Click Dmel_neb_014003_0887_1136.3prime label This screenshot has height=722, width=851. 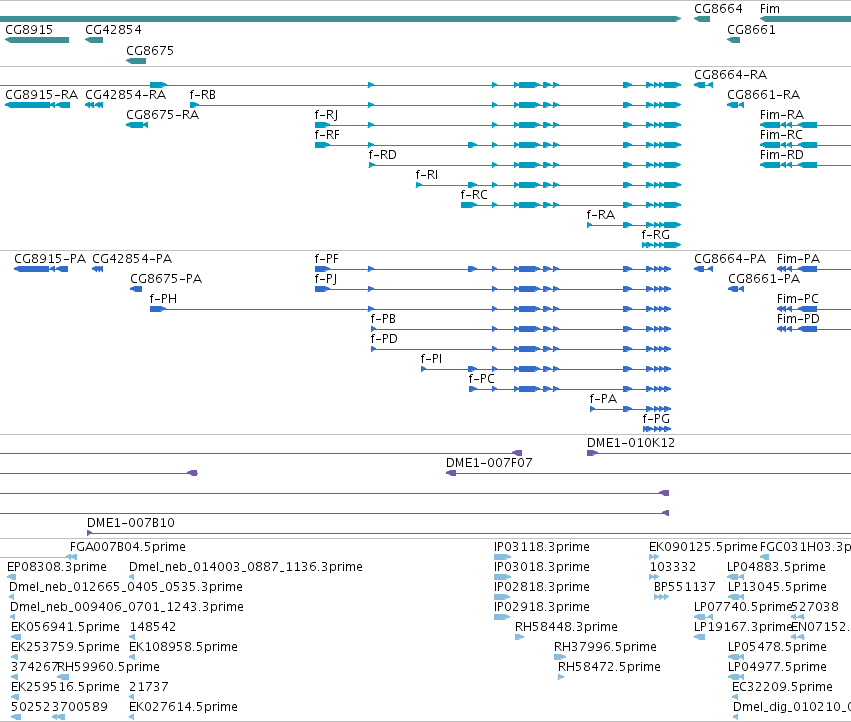(x=246, y=567)
